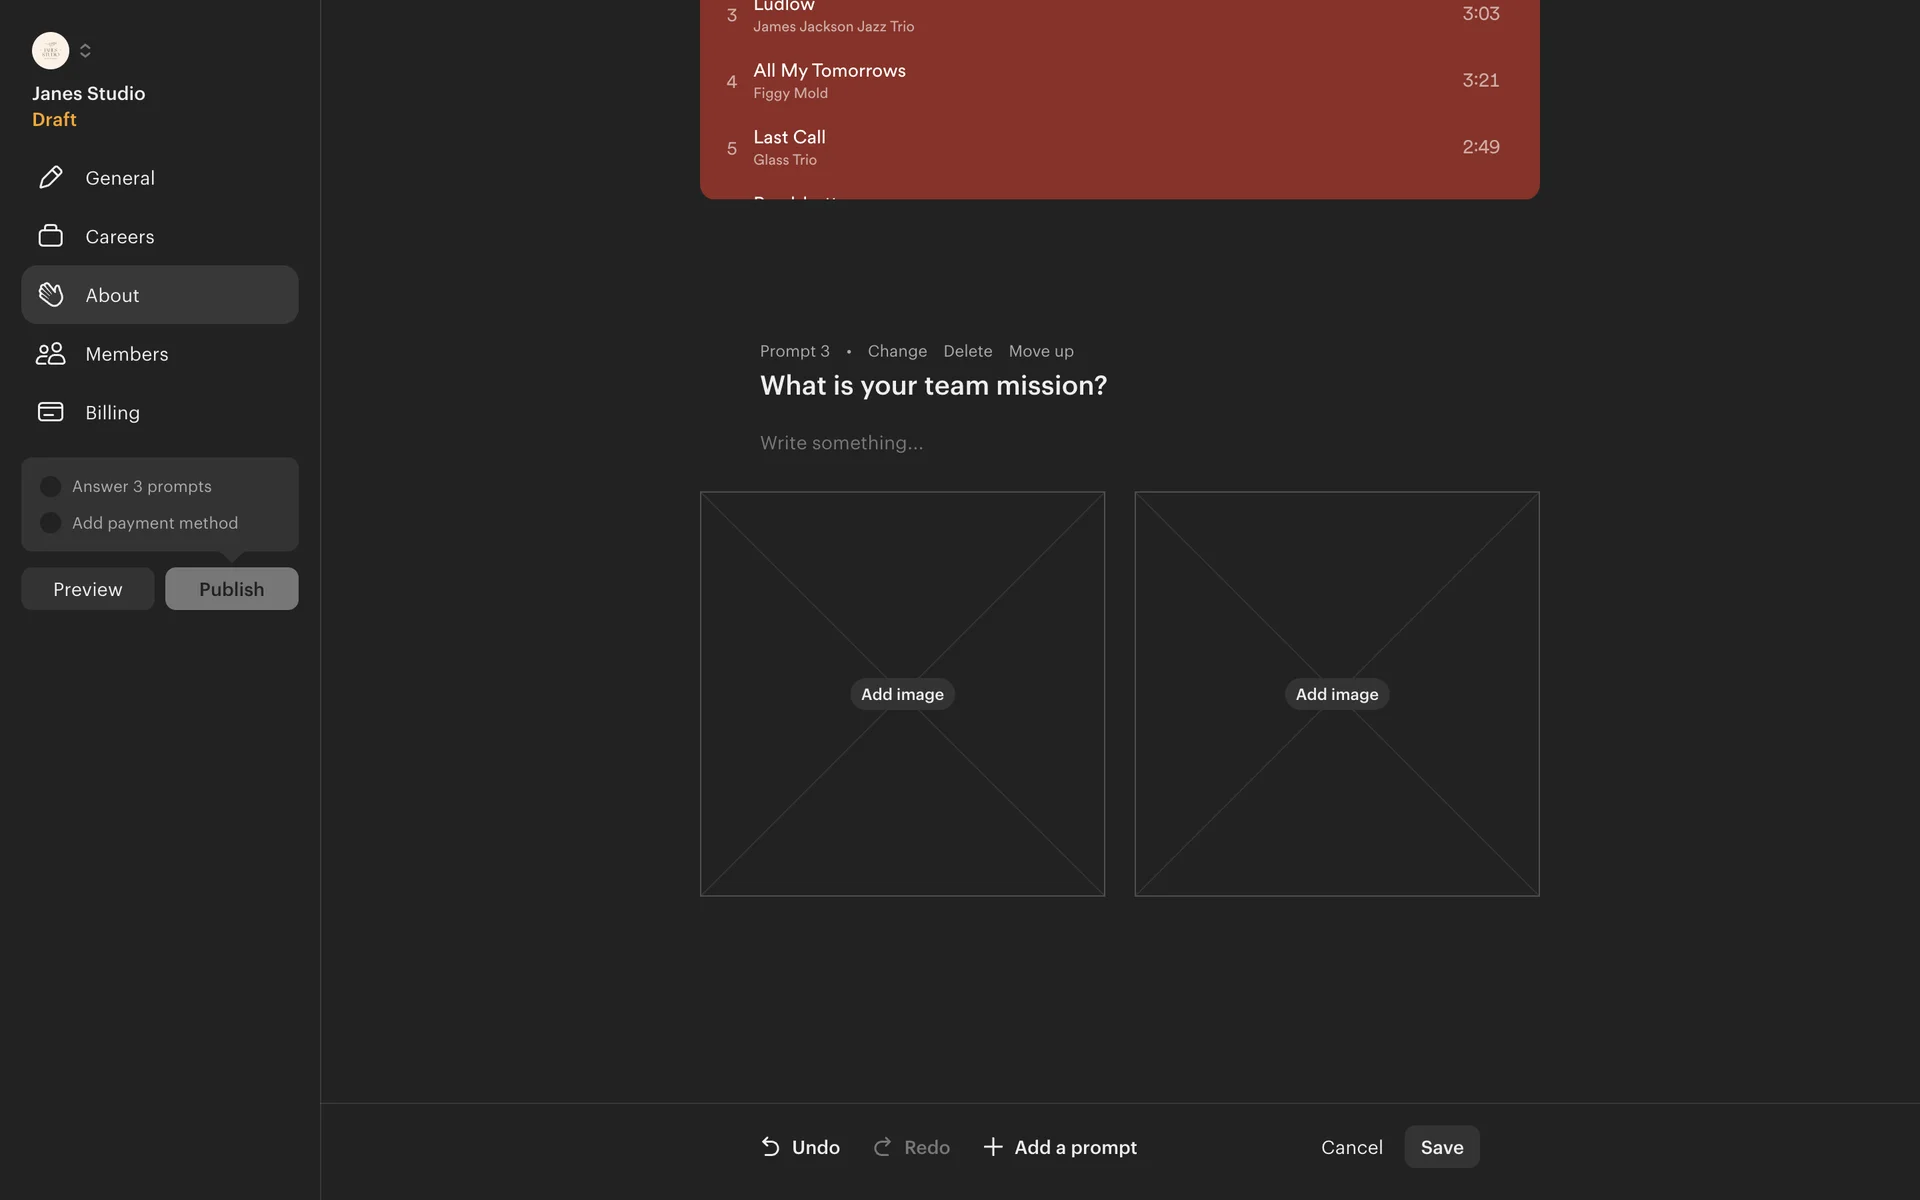1920x1200 pixels.
Task: Click the Billing card icon
Action: click(x=50, y=412)
